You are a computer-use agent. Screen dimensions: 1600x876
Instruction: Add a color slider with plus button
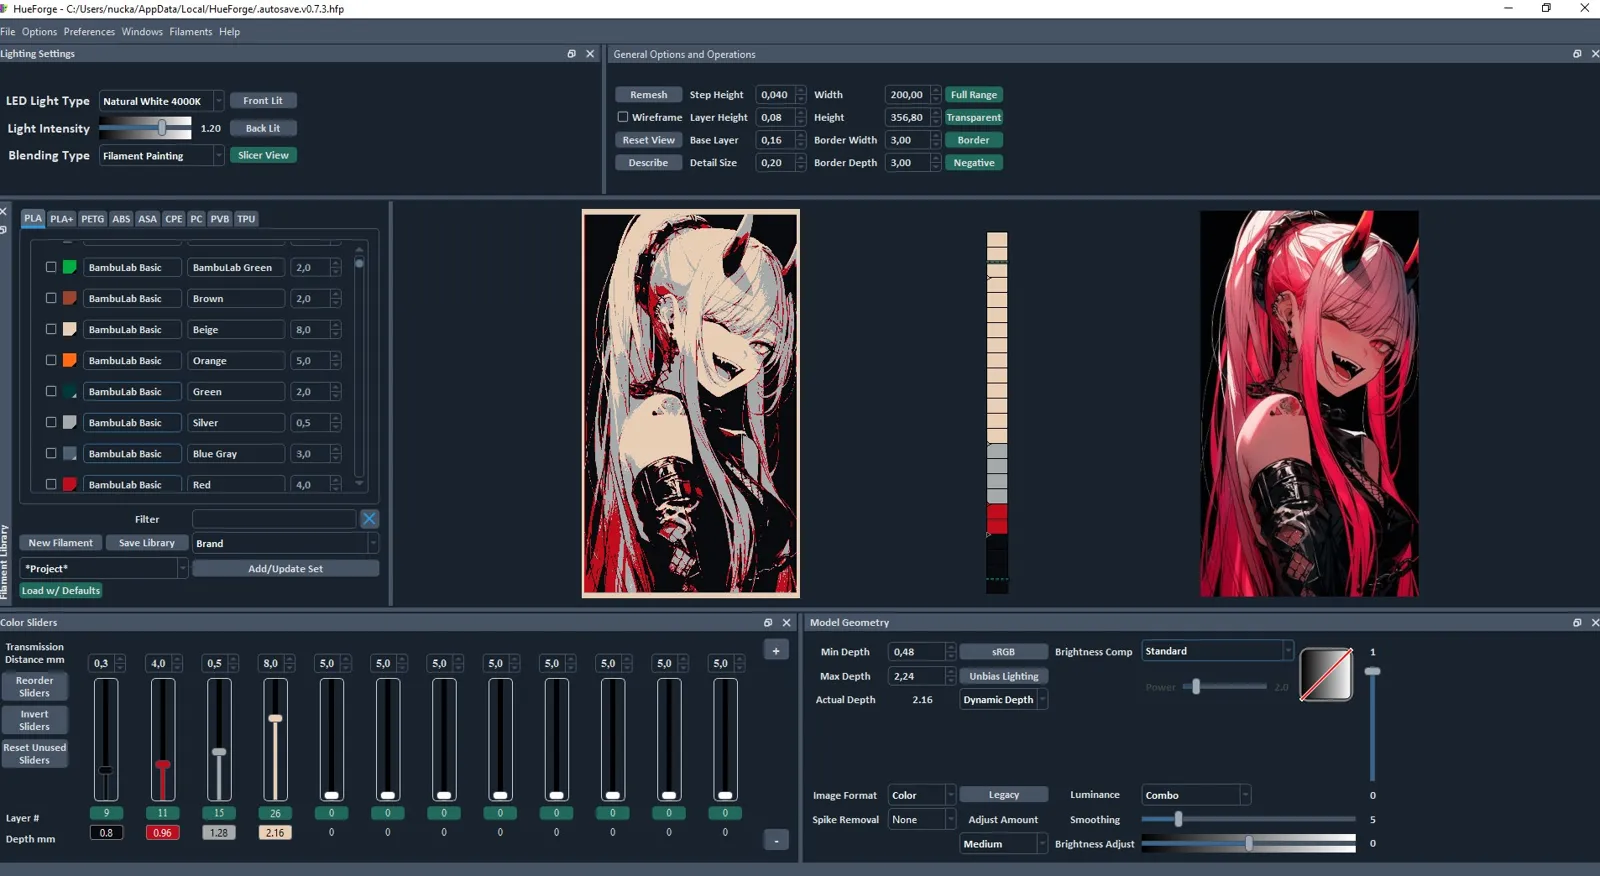[x=776, y=650]
